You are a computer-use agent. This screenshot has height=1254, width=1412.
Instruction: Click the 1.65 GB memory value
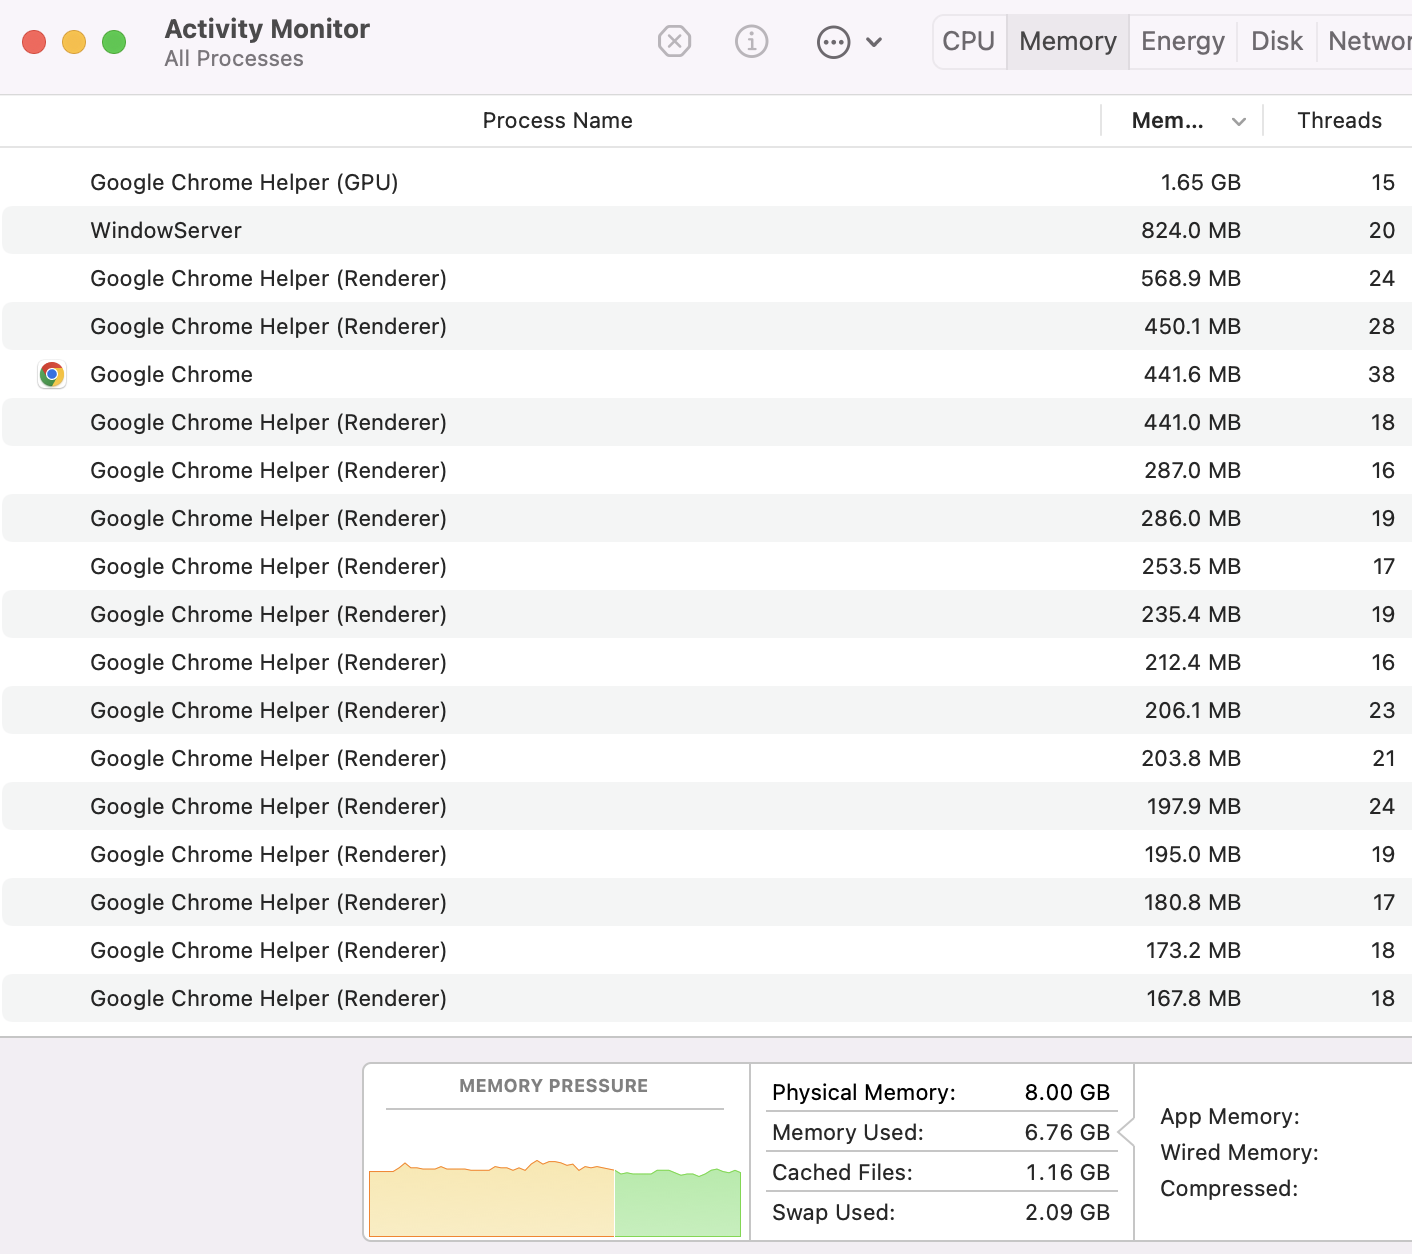(1200, 182)
